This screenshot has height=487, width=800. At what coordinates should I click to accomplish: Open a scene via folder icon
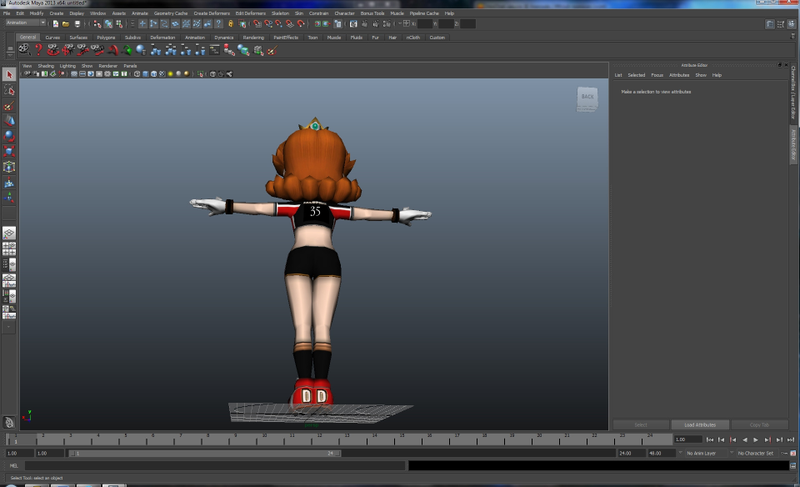click(x=66, y=24)
